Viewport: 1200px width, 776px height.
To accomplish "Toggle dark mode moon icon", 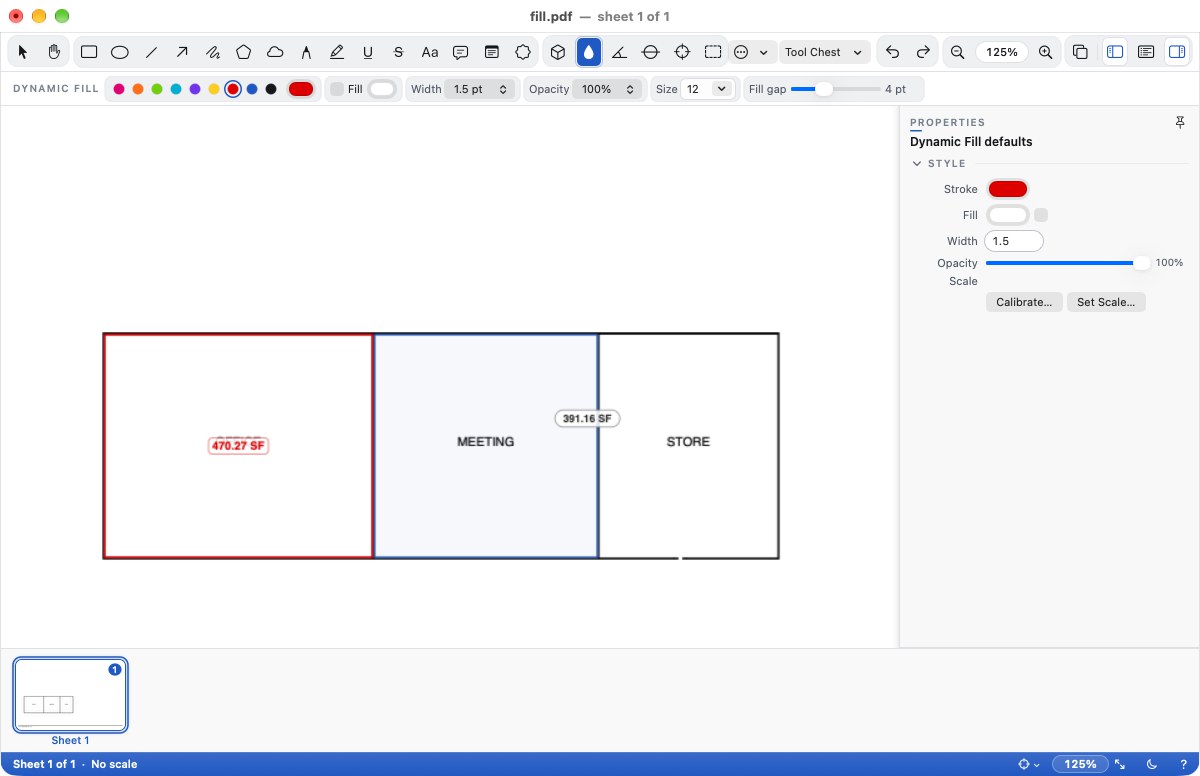I will point(1152,764).
